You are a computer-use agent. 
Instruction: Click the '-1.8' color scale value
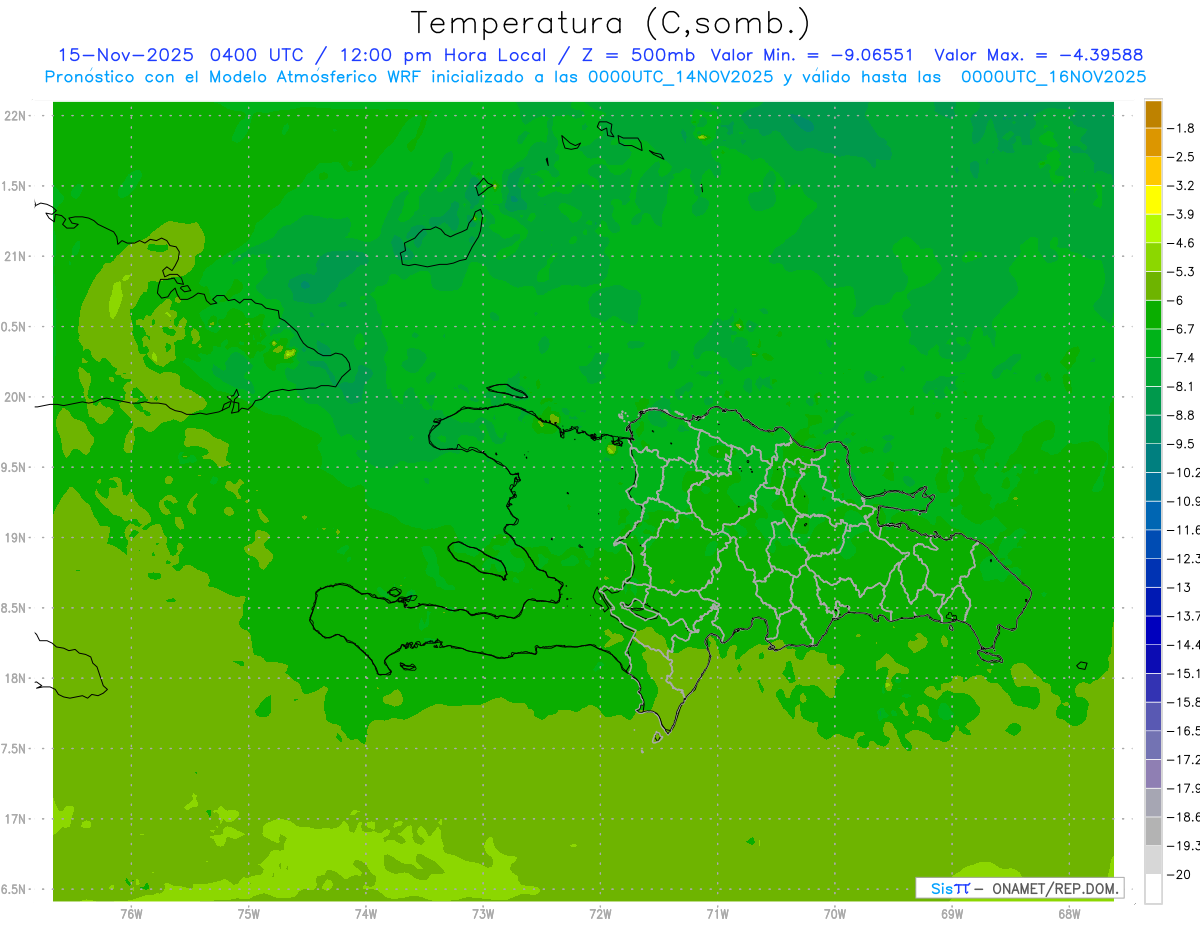(1181, 128)
